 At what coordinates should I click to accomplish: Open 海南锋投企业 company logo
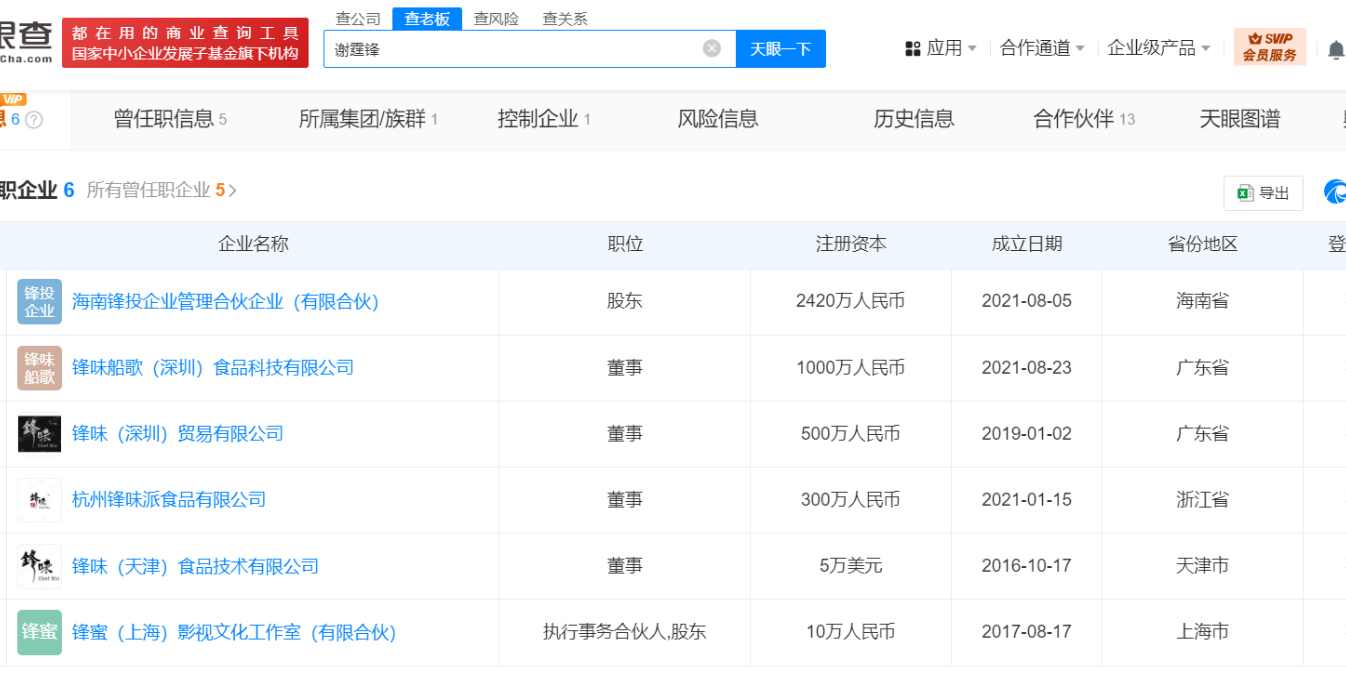[39, 301]
